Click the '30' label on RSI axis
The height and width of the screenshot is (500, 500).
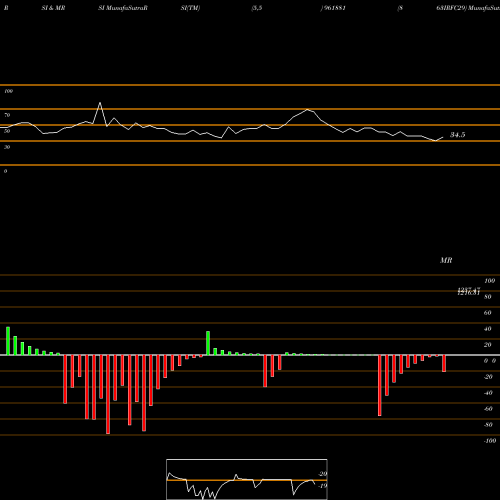[7, 147]
